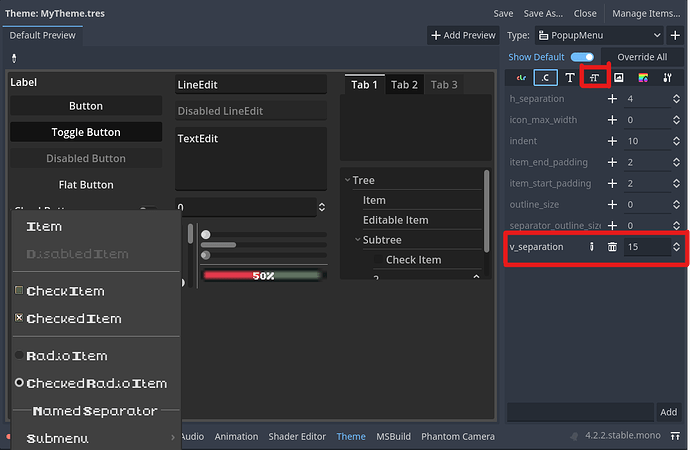Open the Submenu arrow in popup
Screen dimensions: 690x450
click(173, 437)
